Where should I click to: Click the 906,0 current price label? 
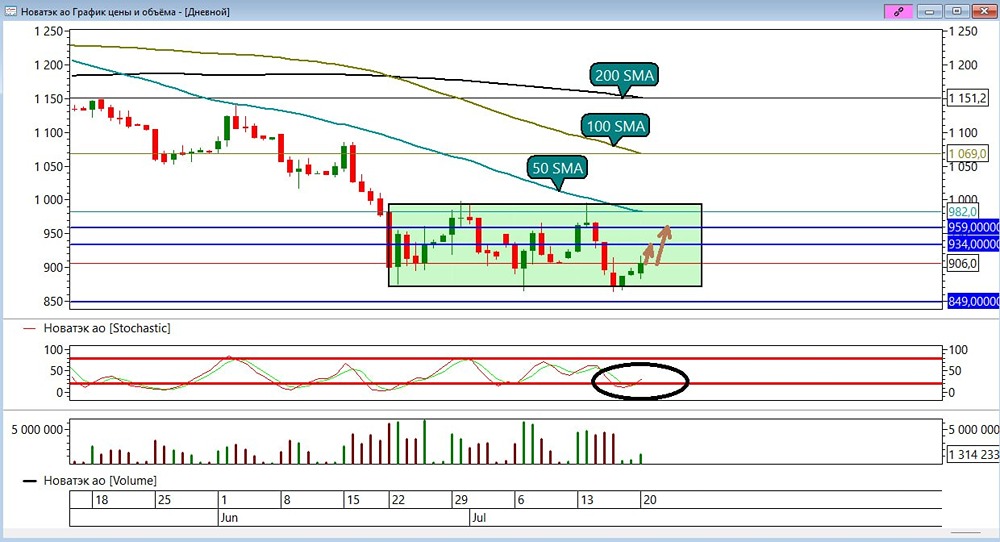963,263
